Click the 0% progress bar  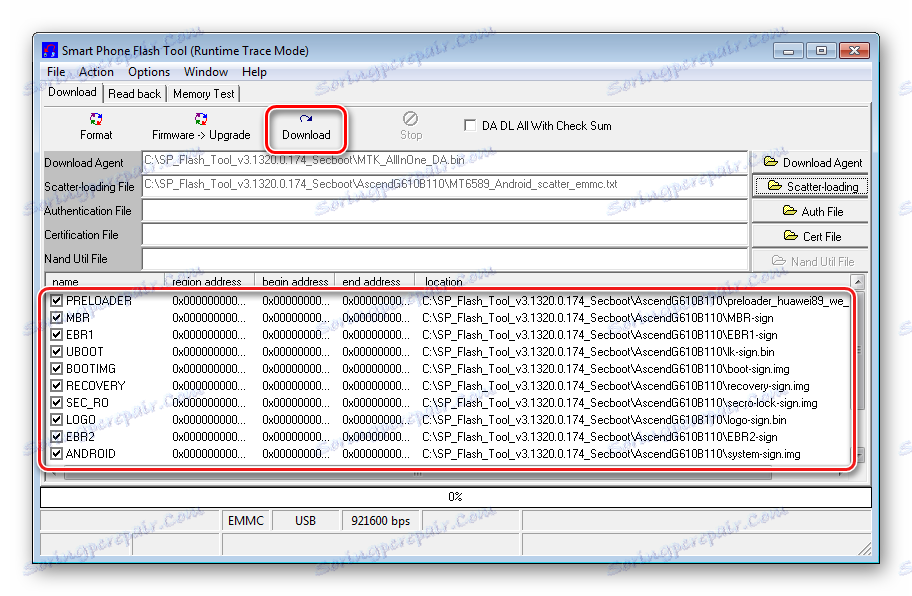click(x=455, y=497)
